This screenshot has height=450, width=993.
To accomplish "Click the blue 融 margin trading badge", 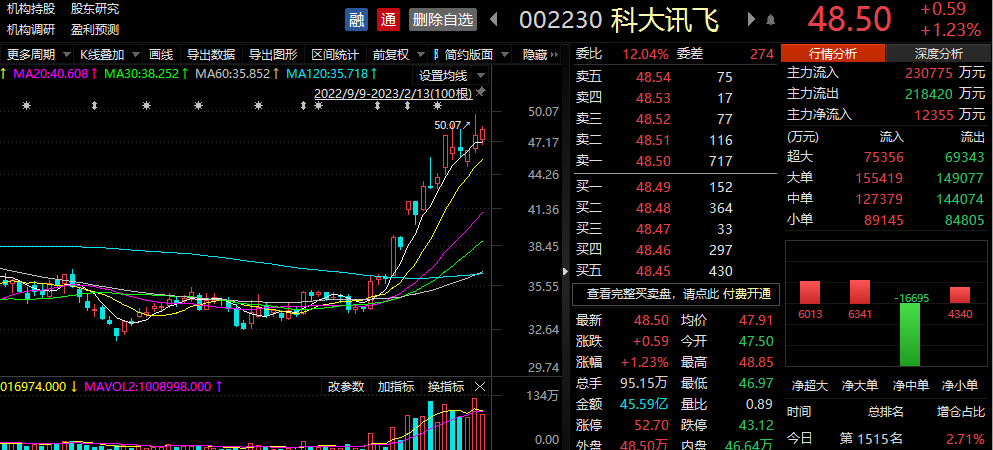I will click(357, 20).
